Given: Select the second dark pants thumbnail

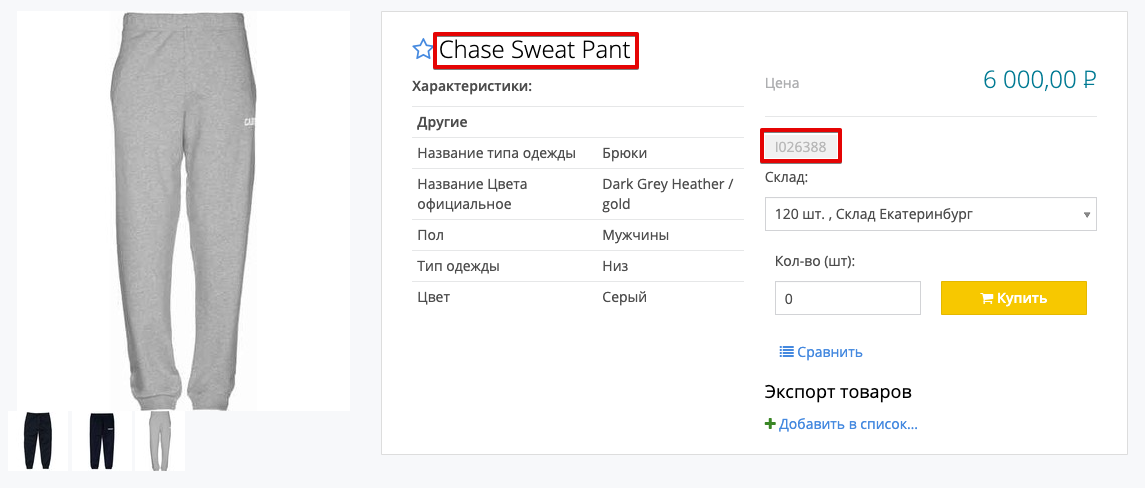Looking at the screenshot, I should click(102, 440).
